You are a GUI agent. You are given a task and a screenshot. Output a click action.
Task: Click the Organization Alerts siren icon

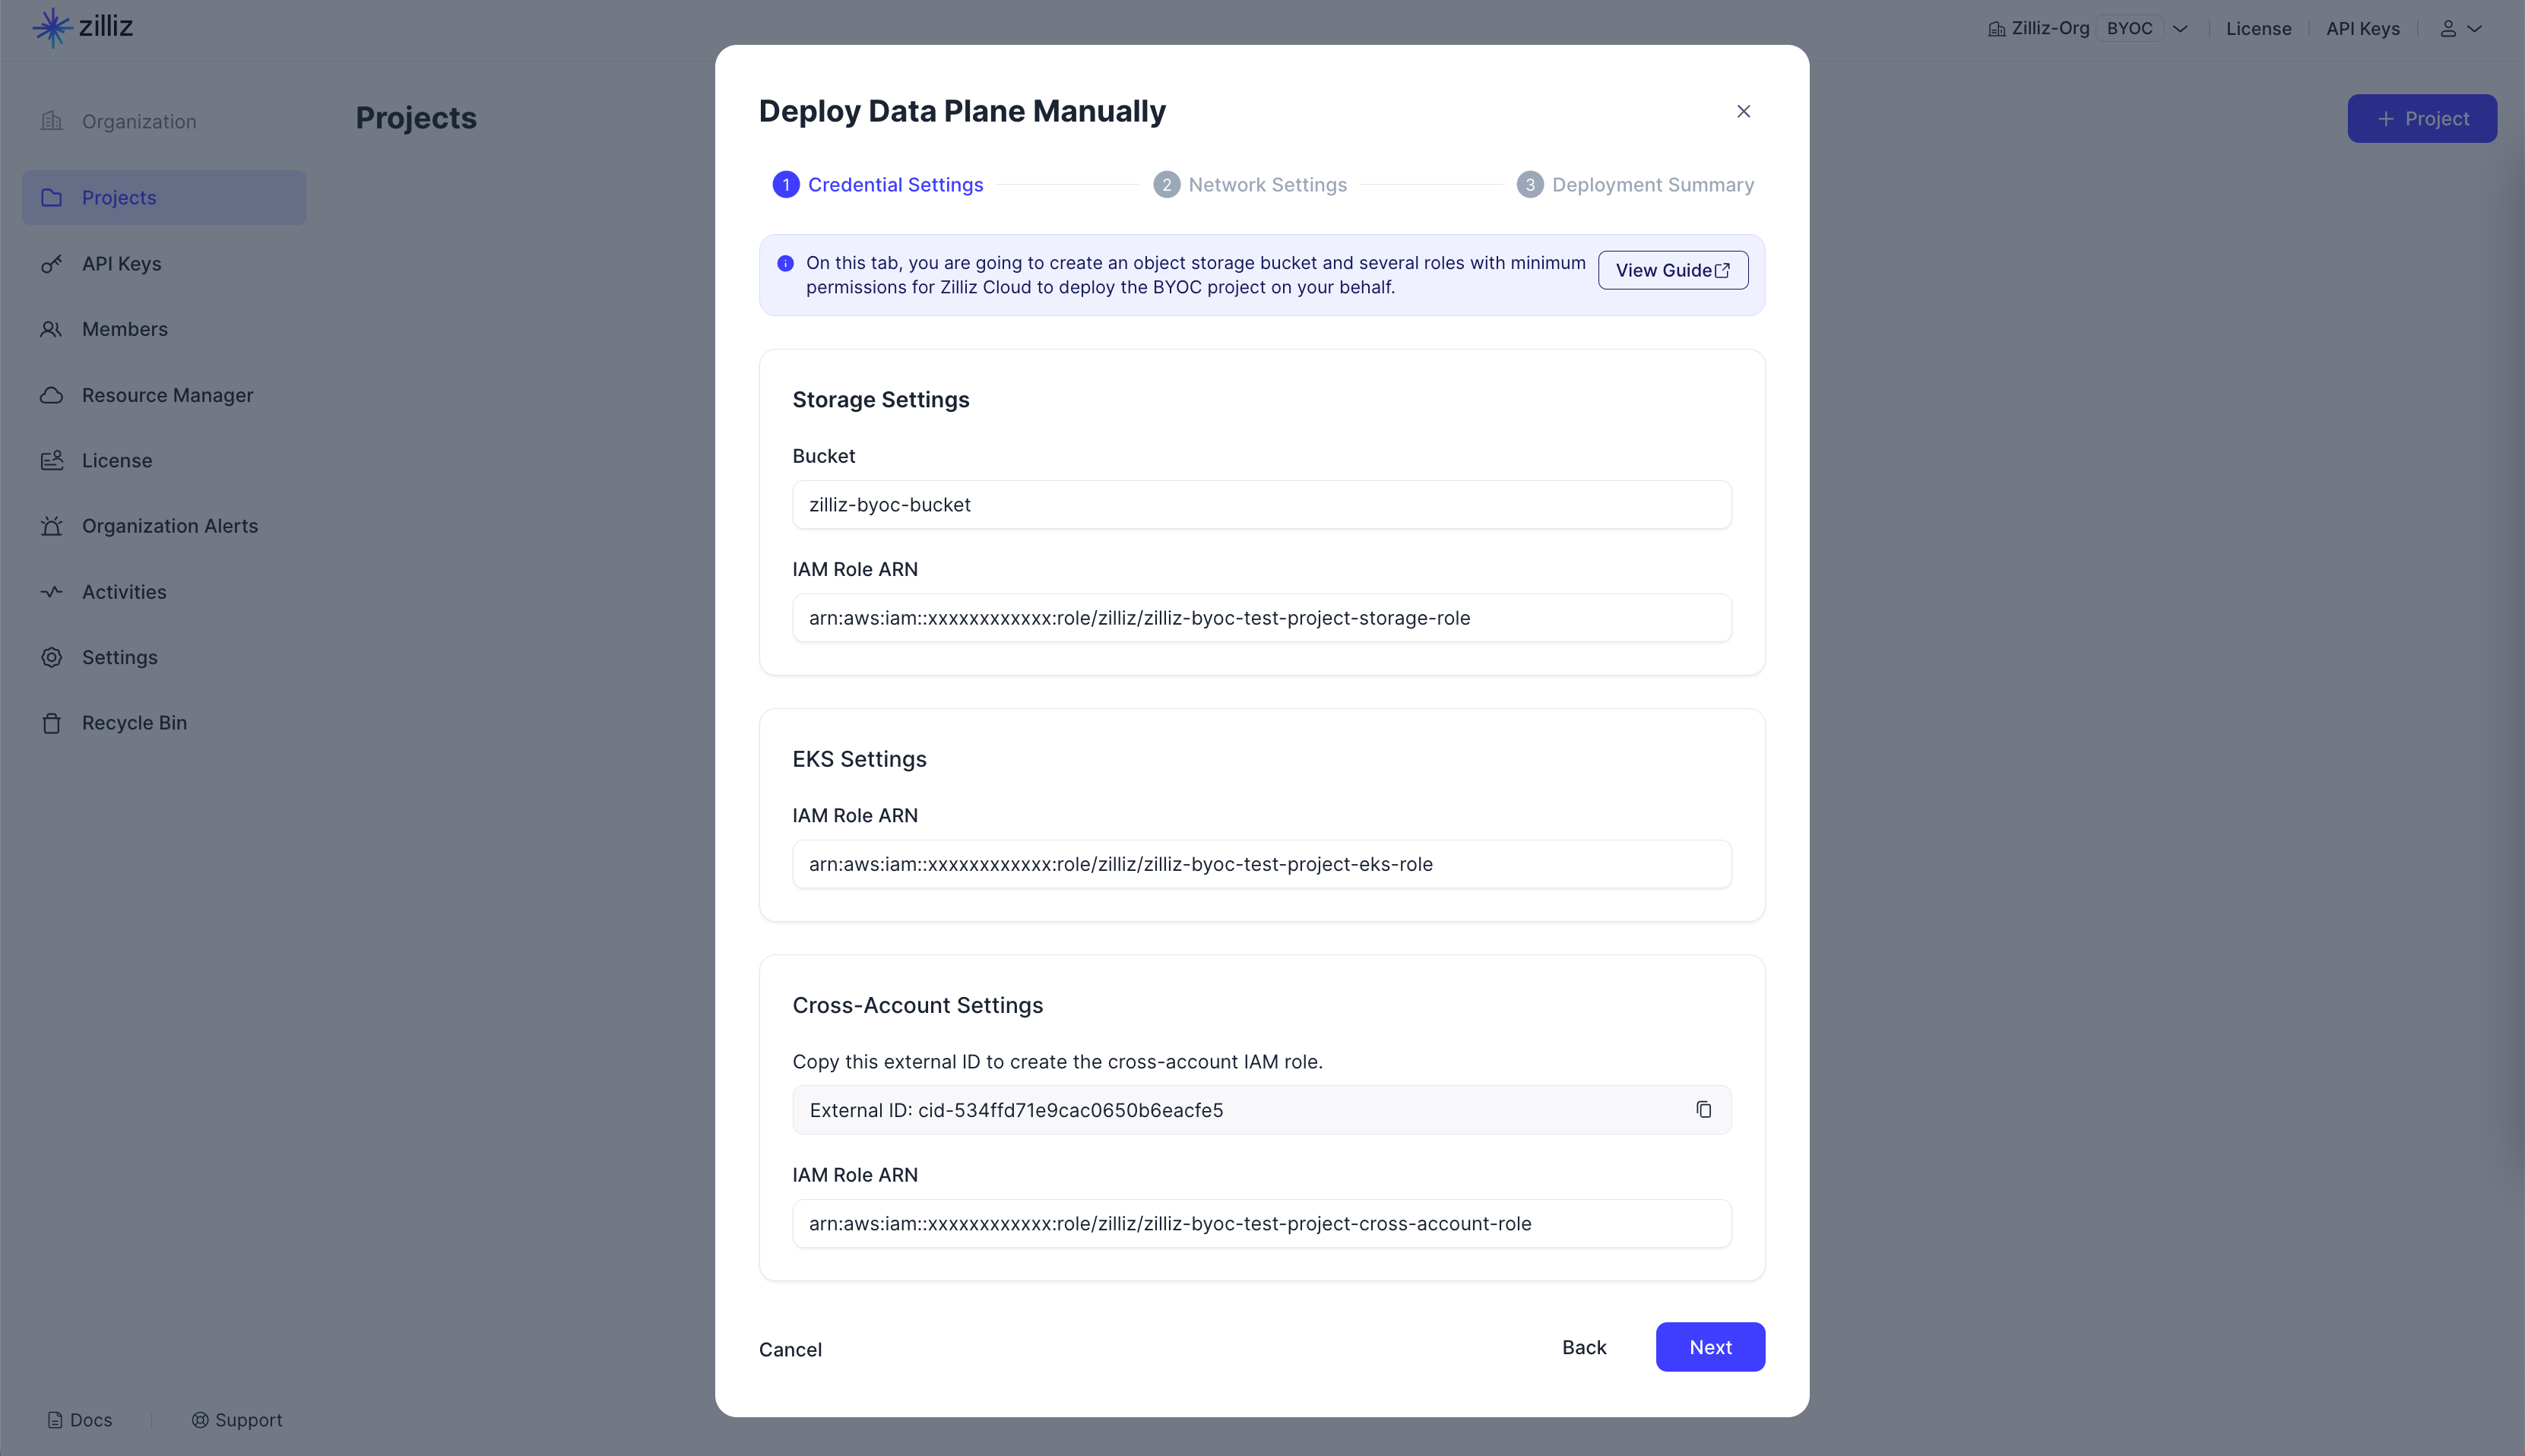(51, 526)
